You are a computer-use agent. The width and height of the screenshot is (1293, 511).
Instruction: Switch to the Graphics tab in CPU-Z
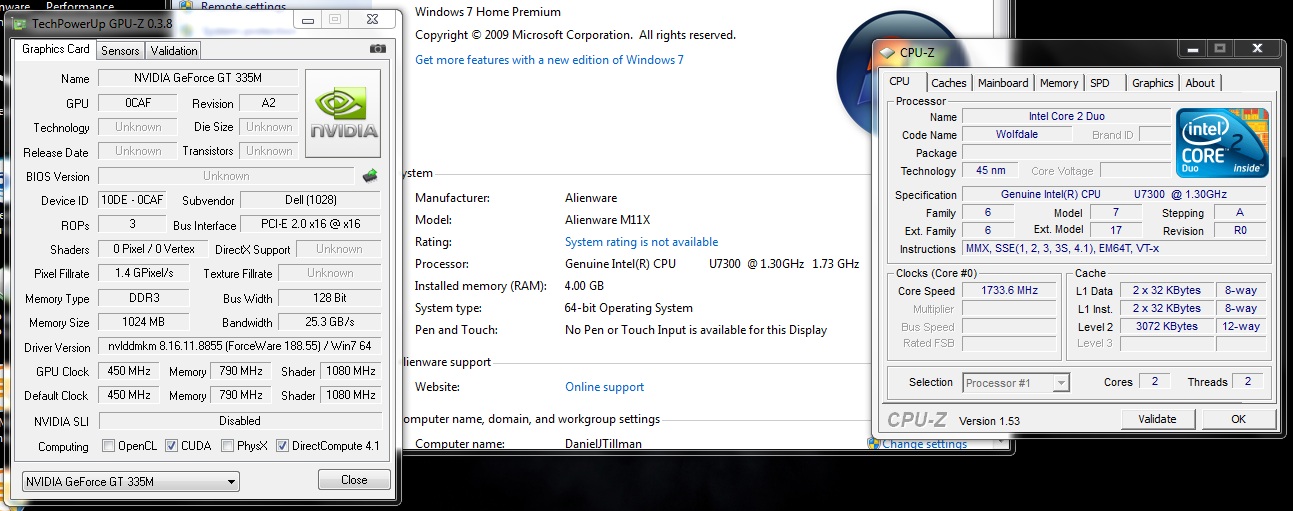click(1153, 83)
